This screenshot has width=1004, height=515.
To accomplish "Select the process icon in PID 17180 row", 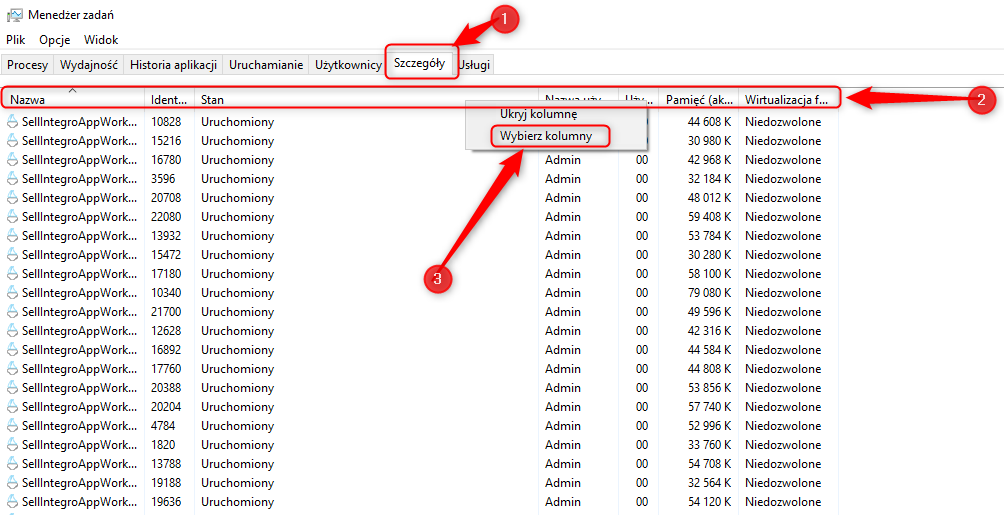I will [13, 274].
